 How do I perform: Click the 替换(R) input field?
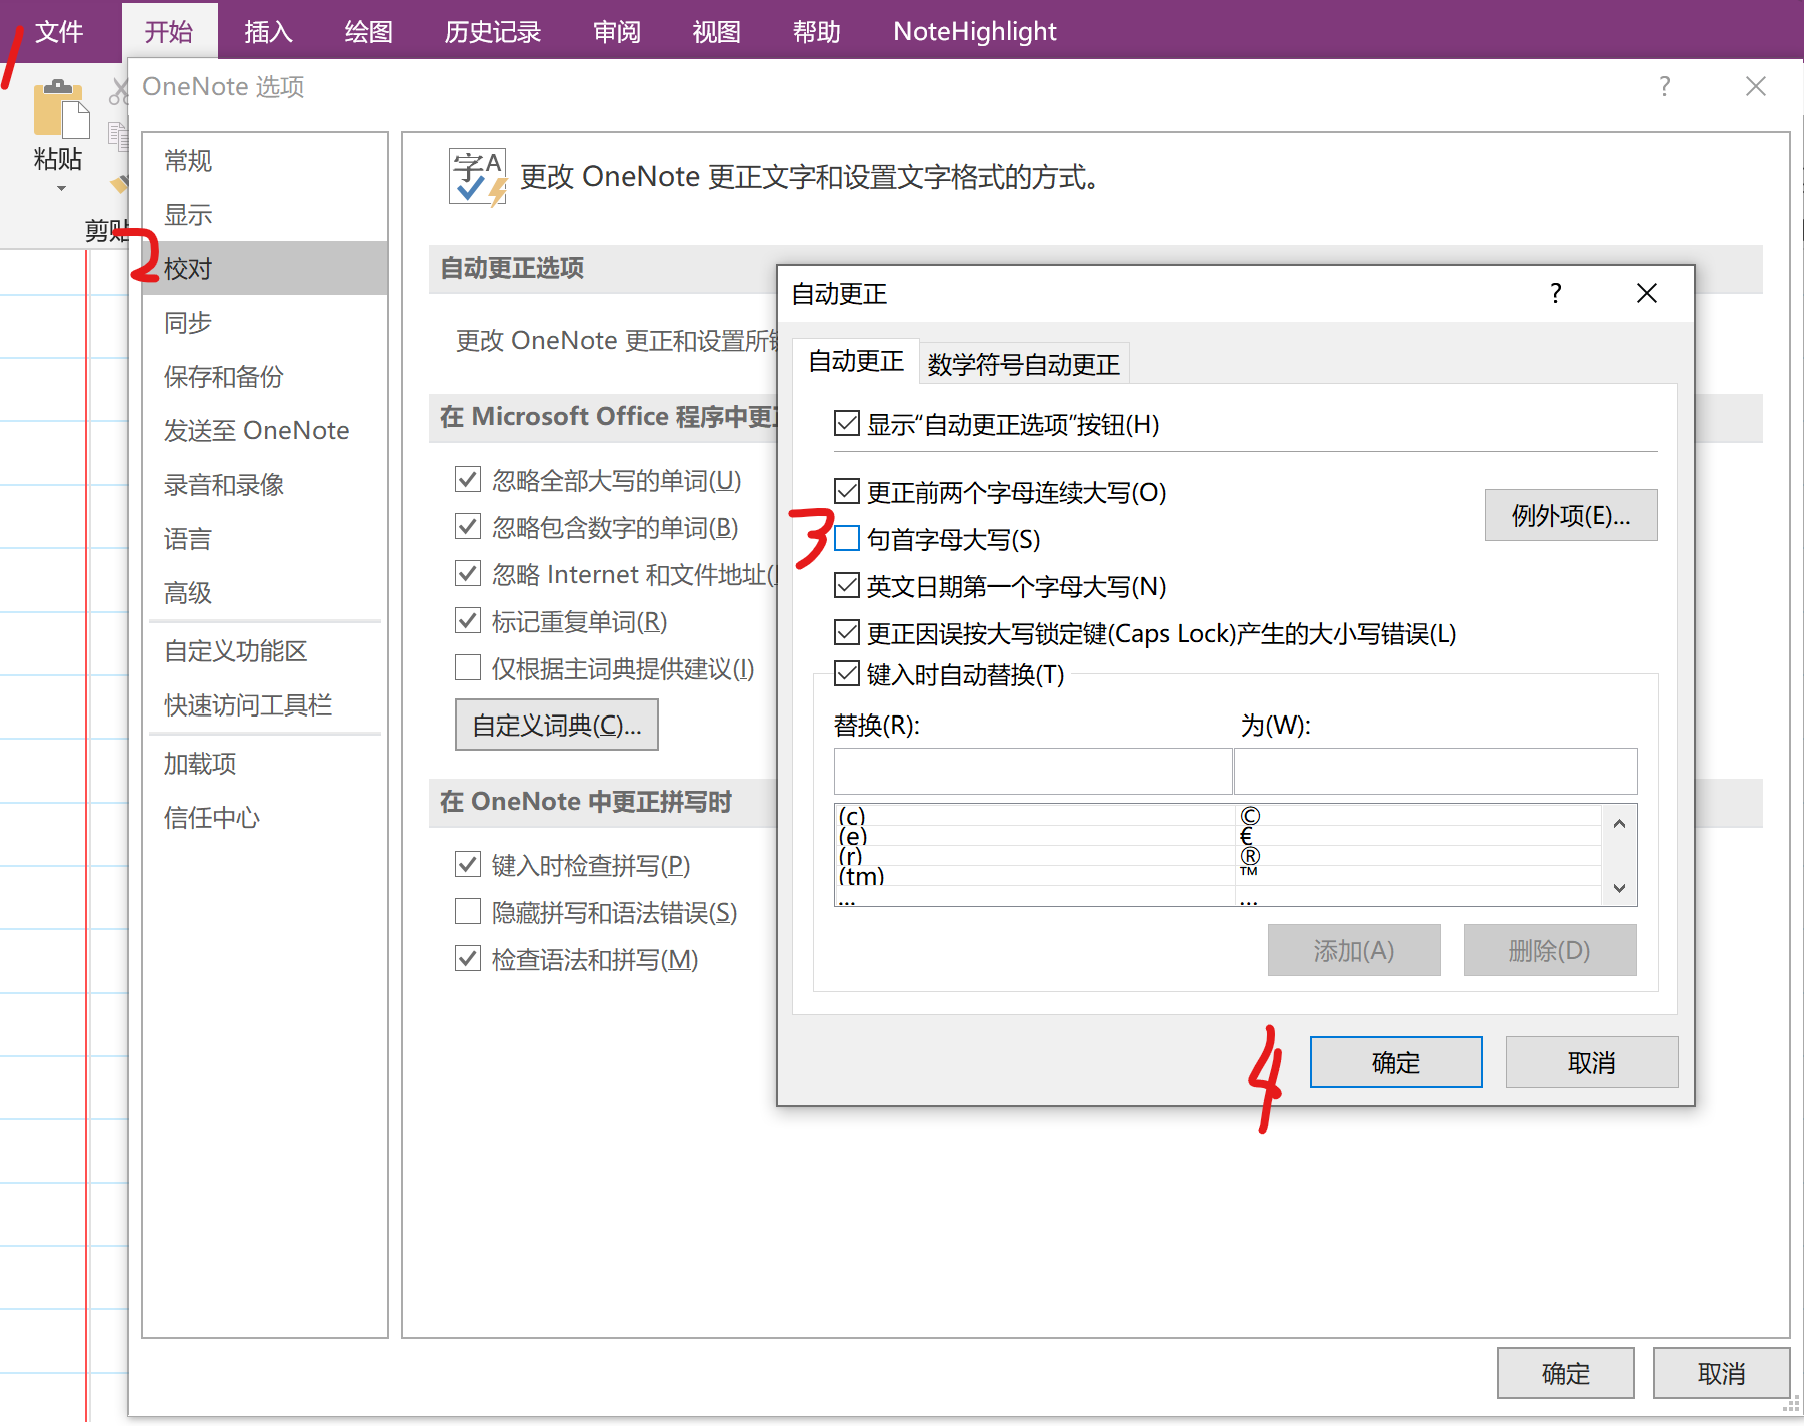click(x=1033, y=771)
